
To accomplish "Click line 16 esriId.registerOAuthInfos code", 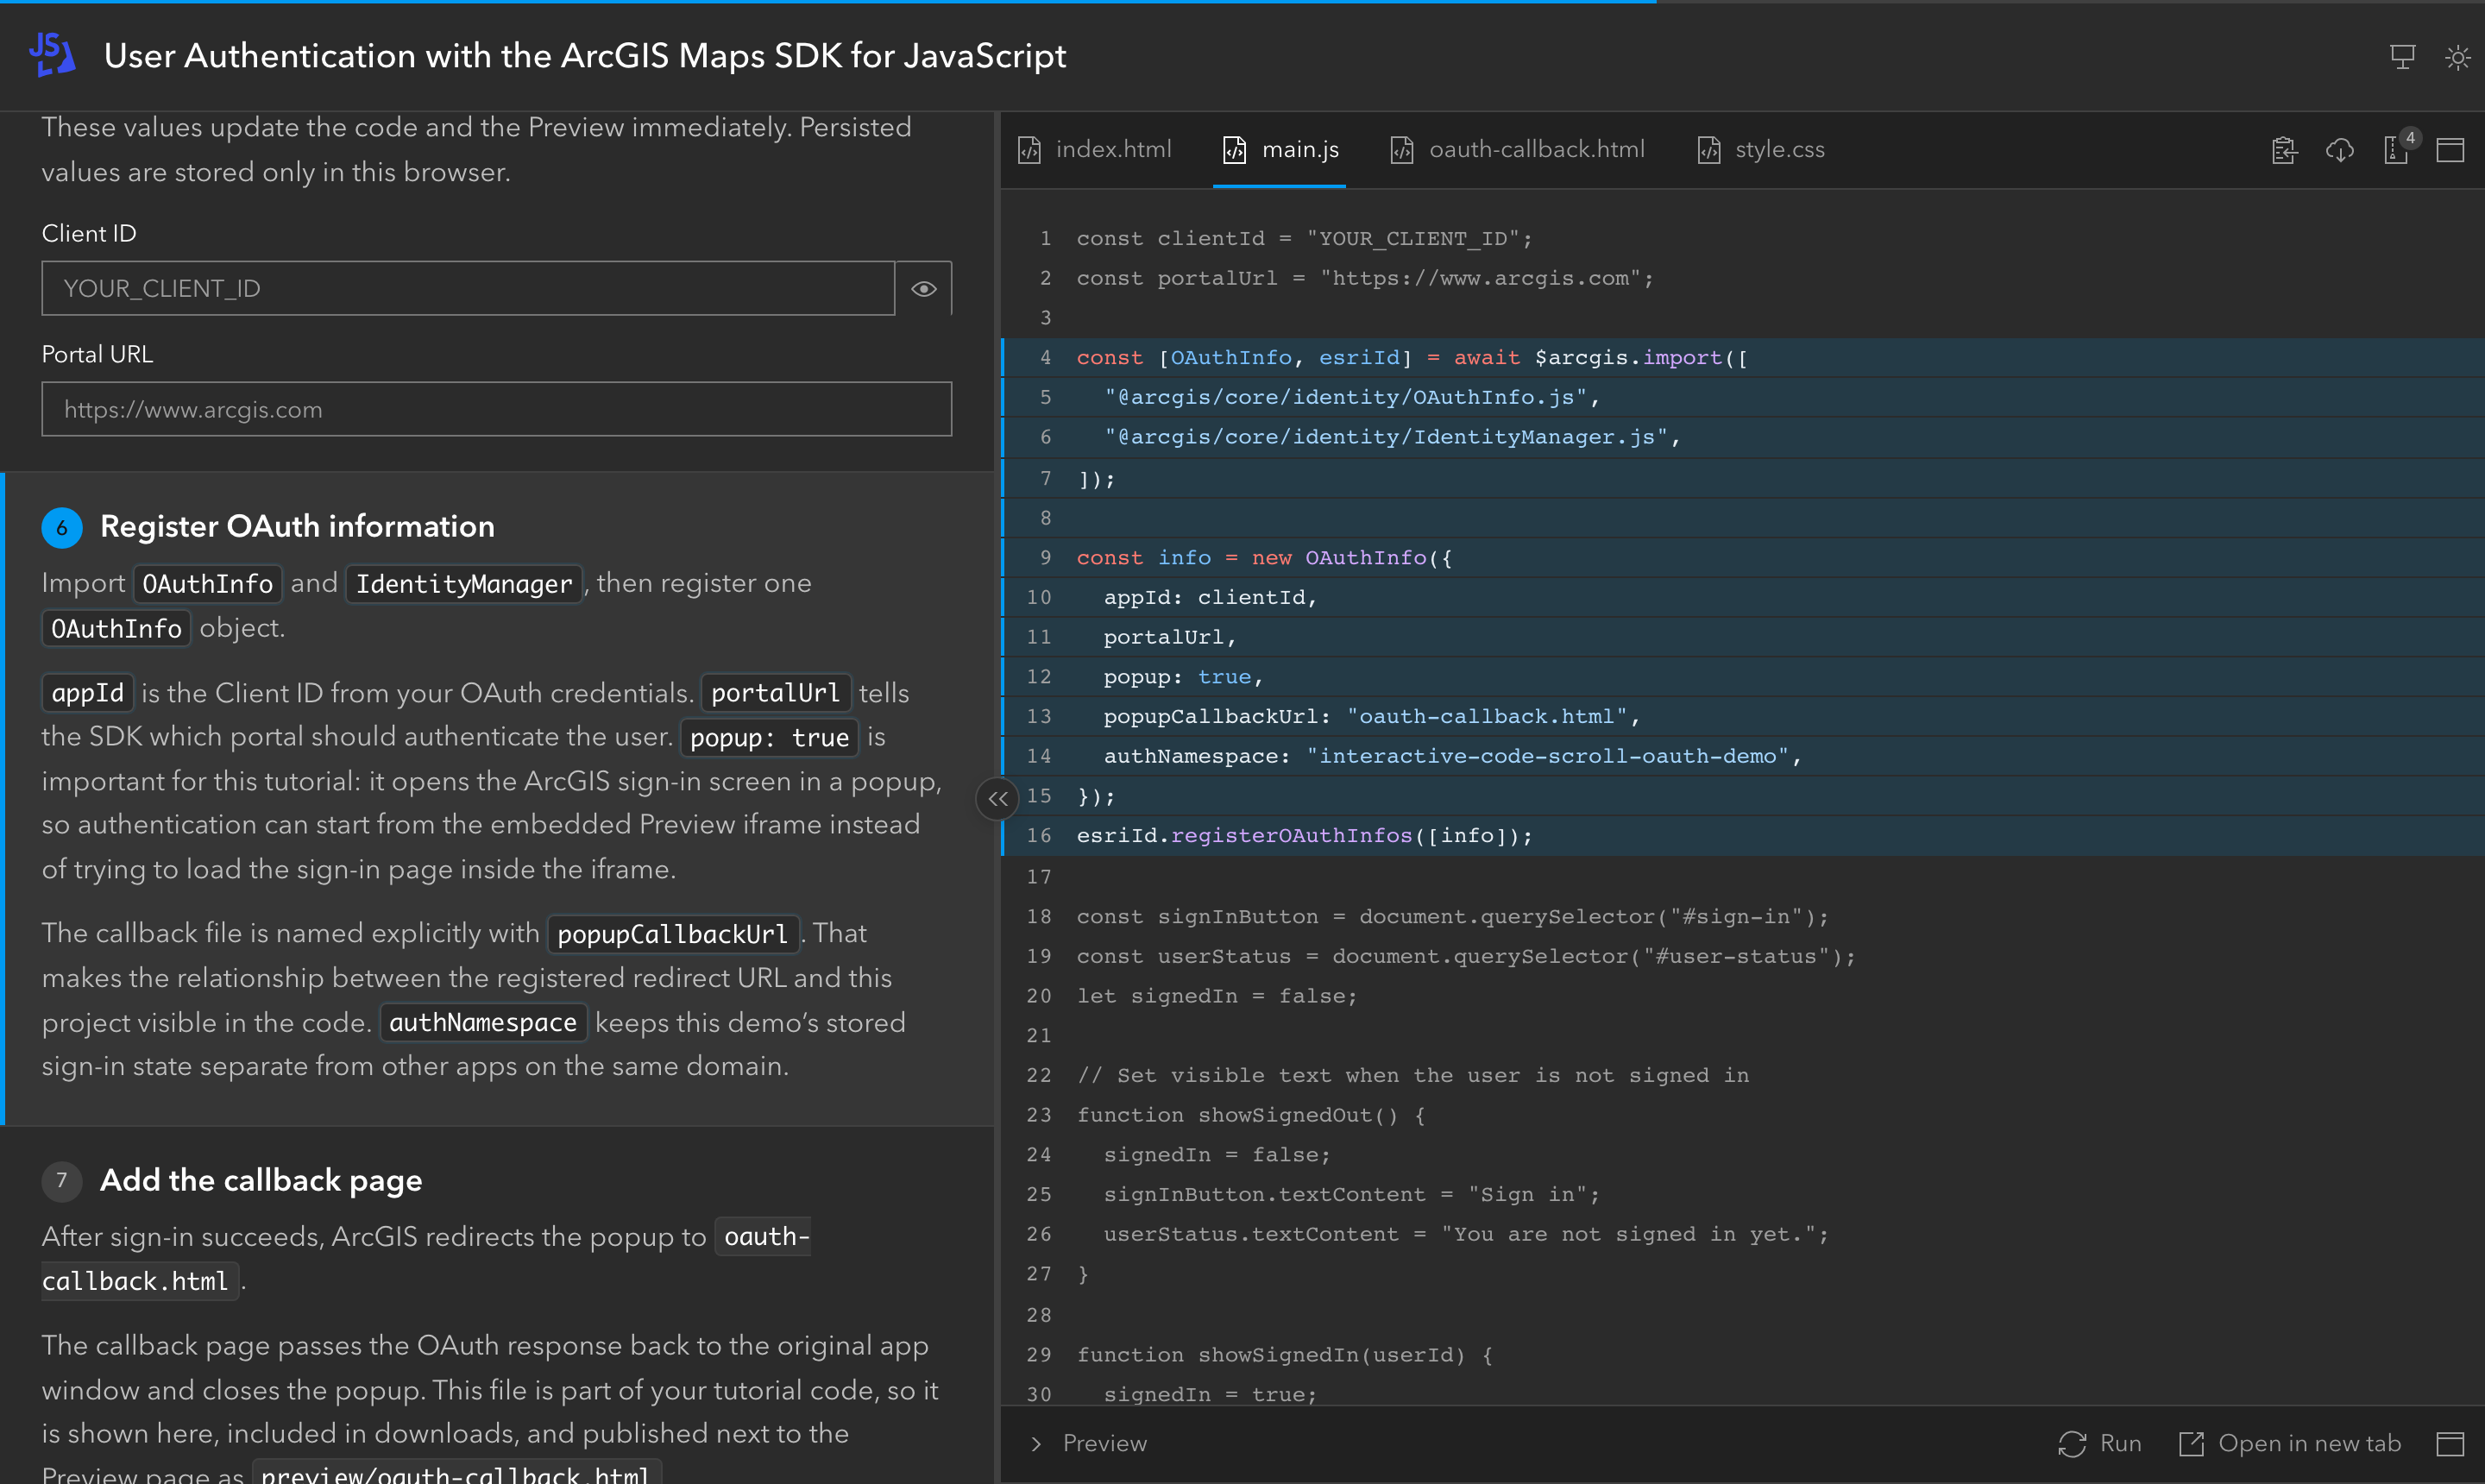I will 1304,835.
